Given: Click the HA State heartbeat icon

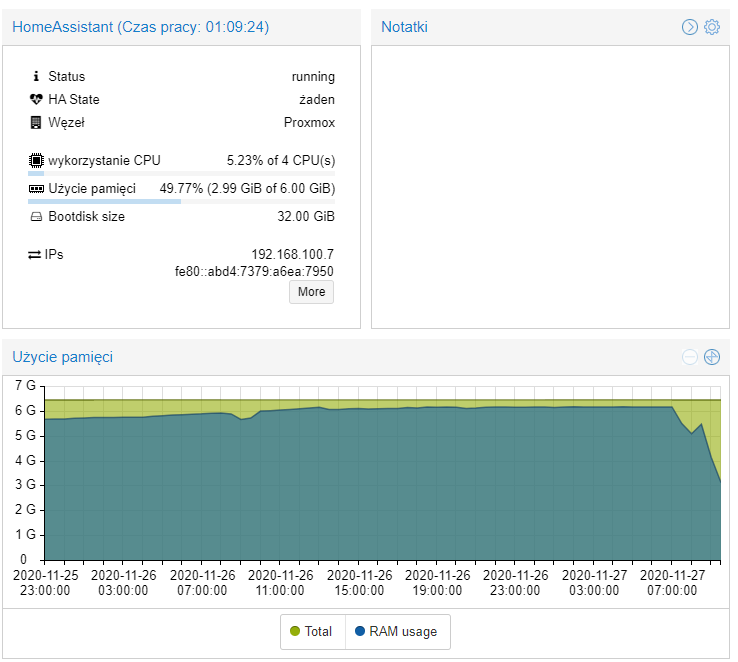Looking at the screenshot, I should pyautogui.click(x=36, y=99).
